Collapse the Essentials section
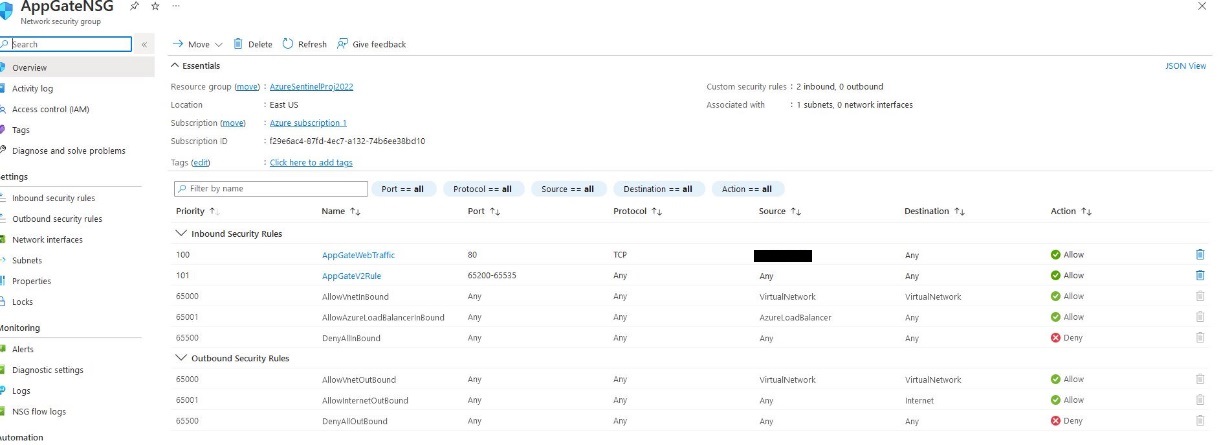 [x=176, y=66]
